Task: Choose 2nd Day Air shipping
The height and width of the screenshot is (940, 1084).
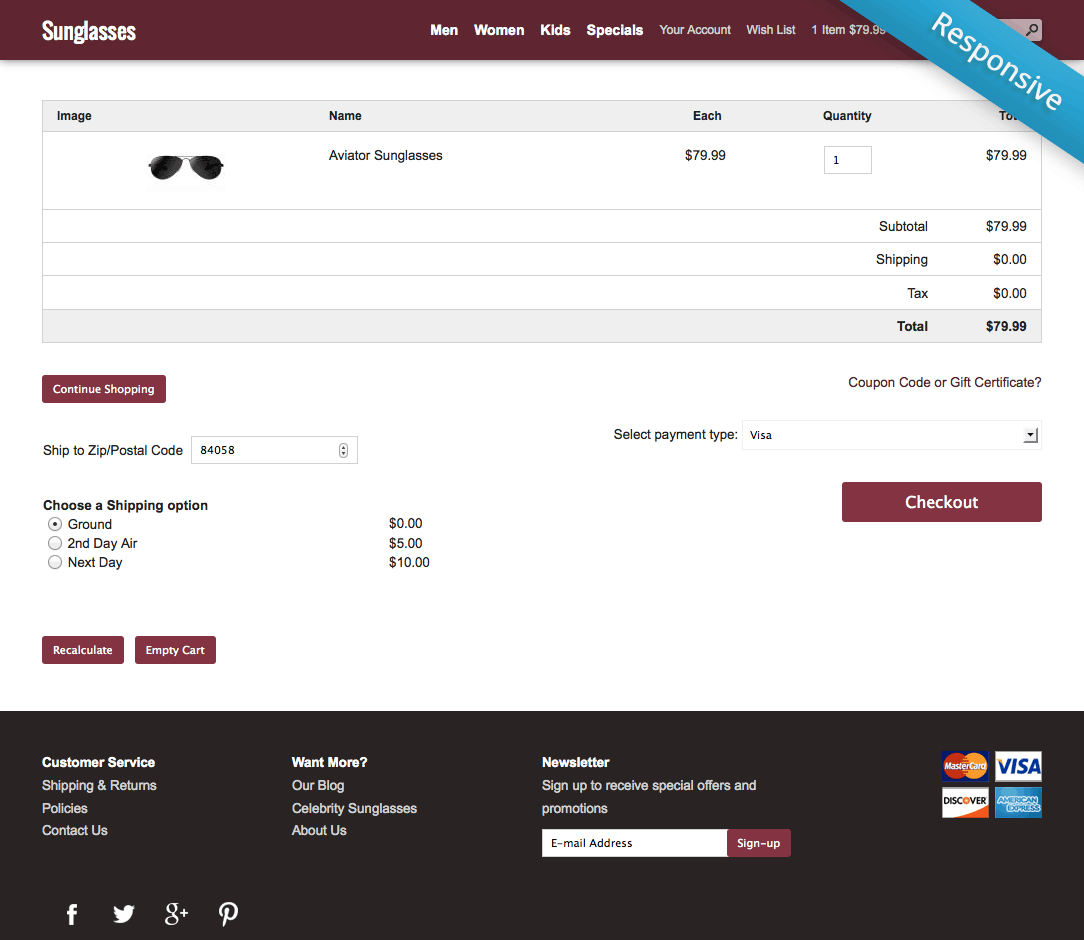Action: click(55, 543)
